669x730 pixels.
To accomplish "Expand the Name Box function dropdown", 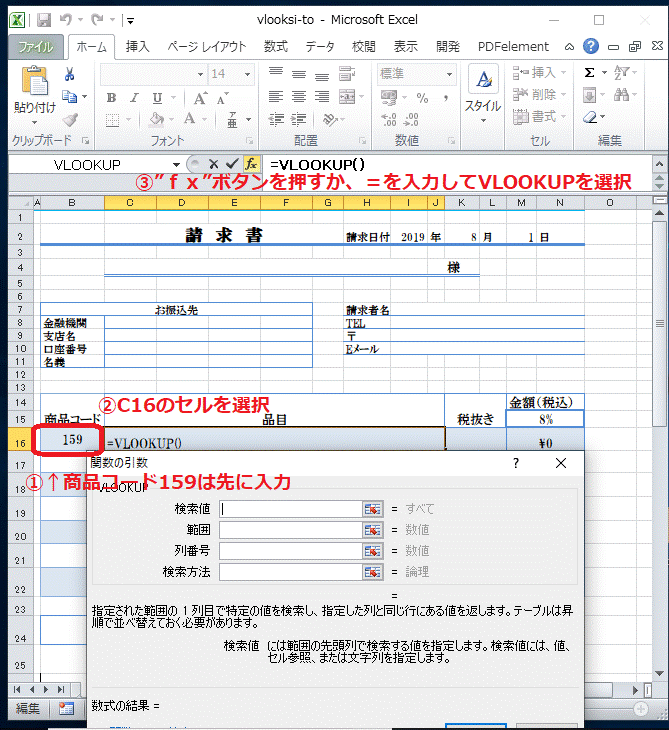I will tap(177, 164).
